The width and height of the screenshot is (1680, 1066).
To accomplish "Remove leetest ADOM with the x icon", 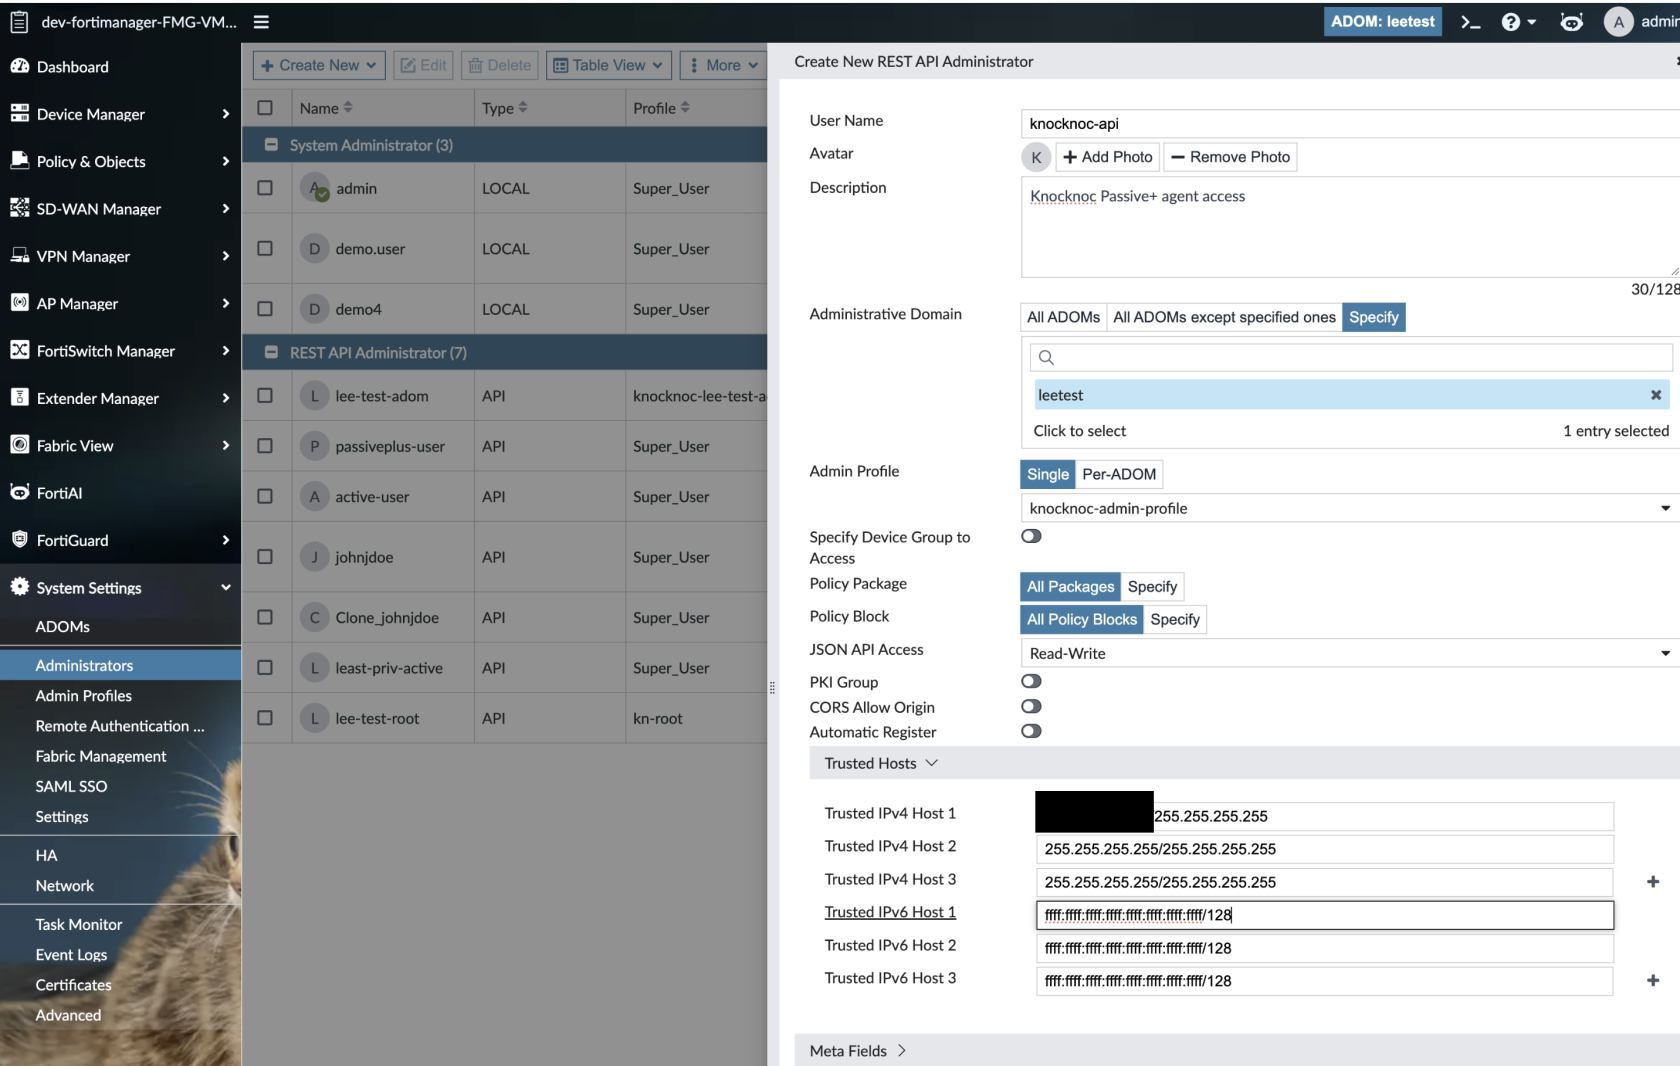I will 1656,395.
